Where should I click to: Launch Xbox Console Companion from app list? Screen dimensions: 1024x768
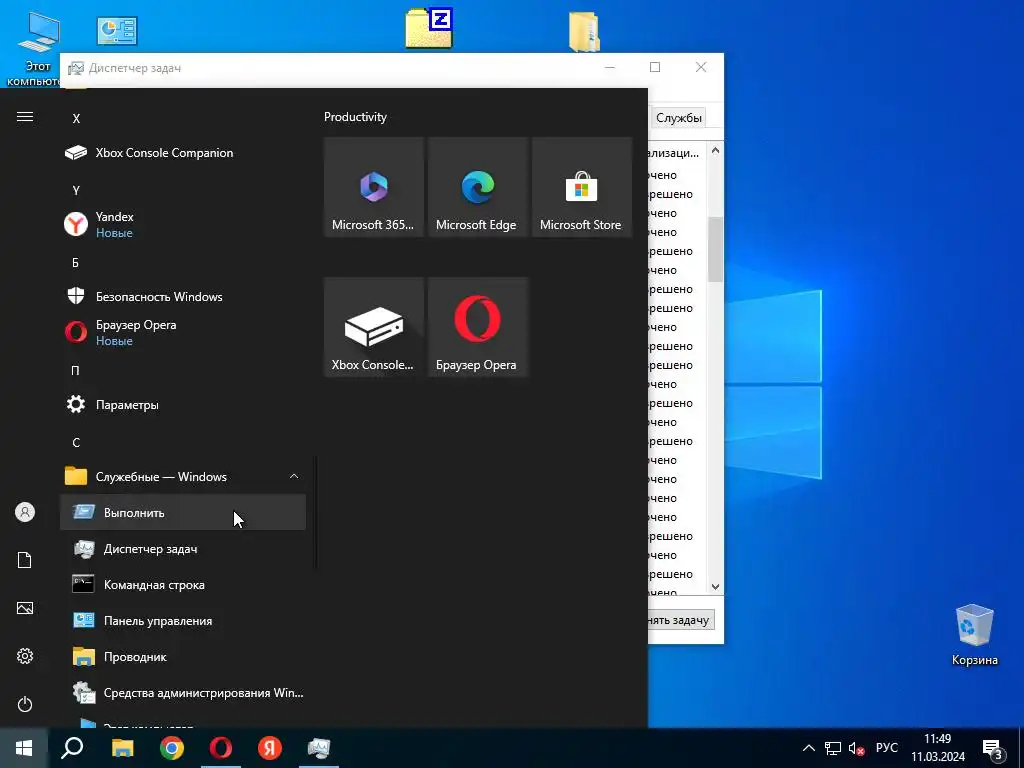[x=182, y=153]
